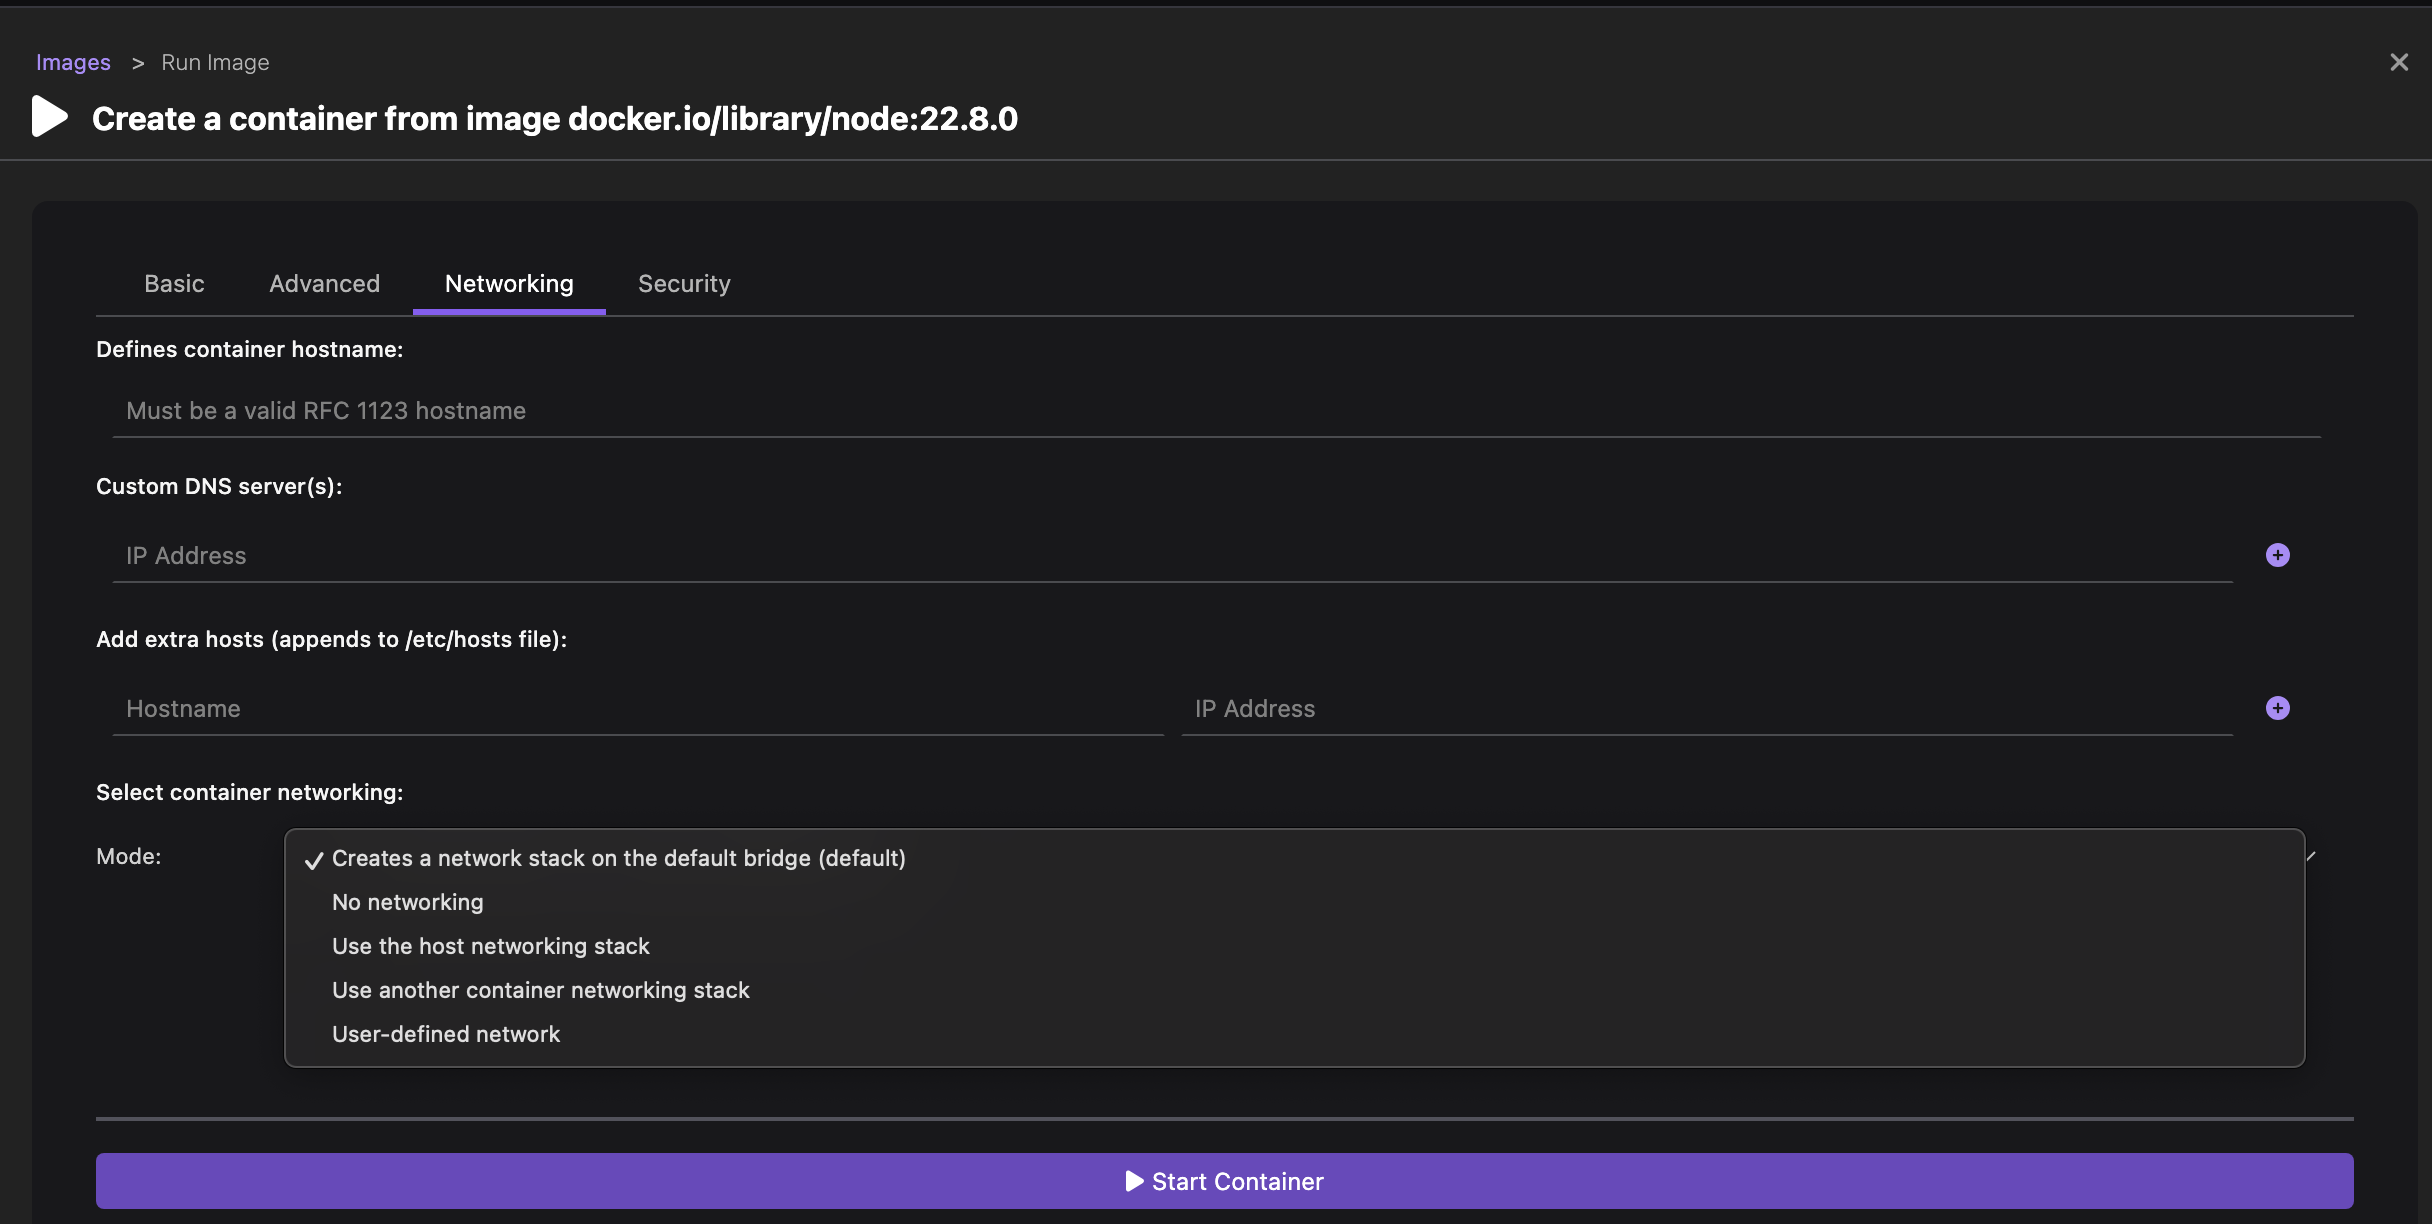Click the dropdown arrow beside Mode selector
Viewport: 2432px width, 1224px height.
2311,856
